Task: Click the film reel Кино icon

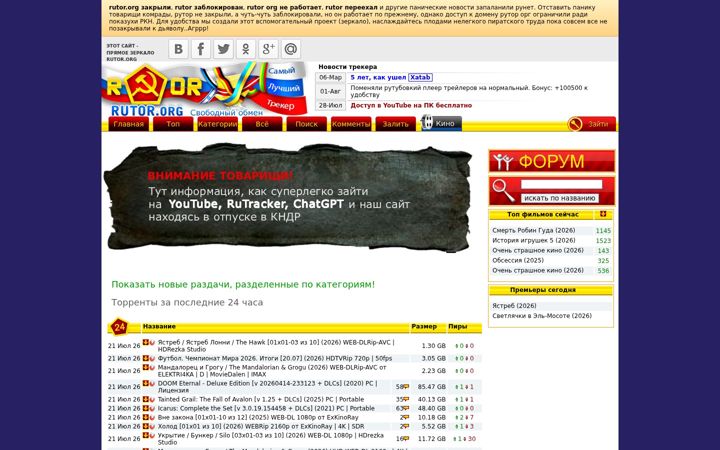Action: 427,123
